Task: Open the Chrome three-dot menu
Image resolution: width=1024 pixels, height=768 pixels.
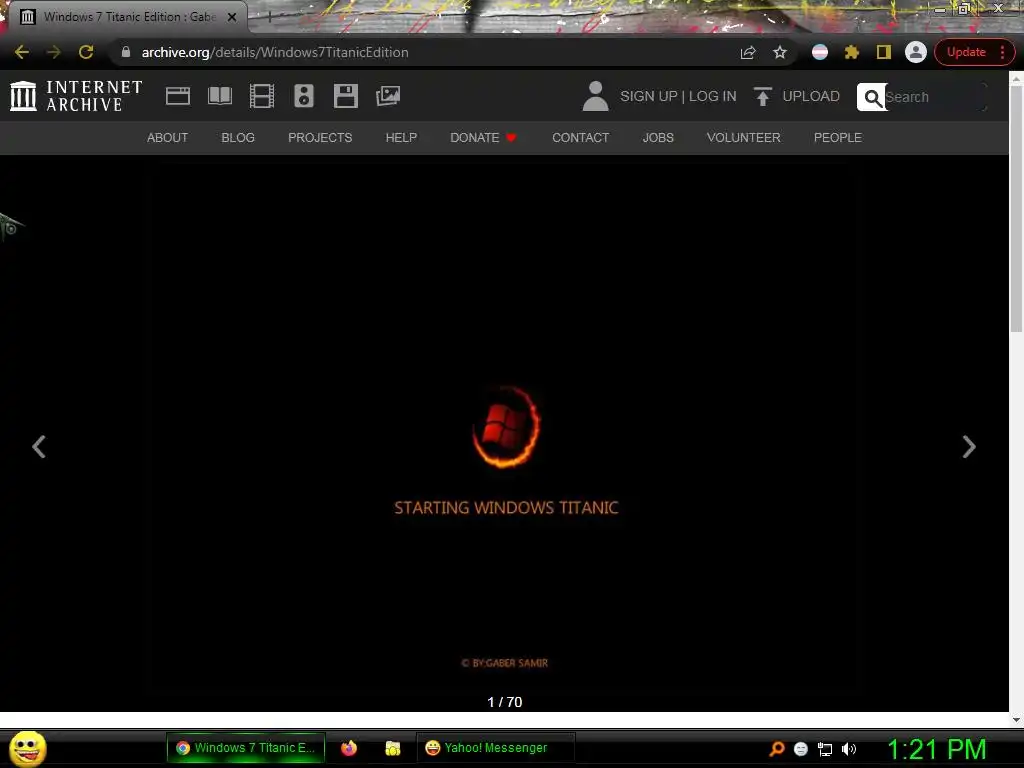Action: (1002, 52)
